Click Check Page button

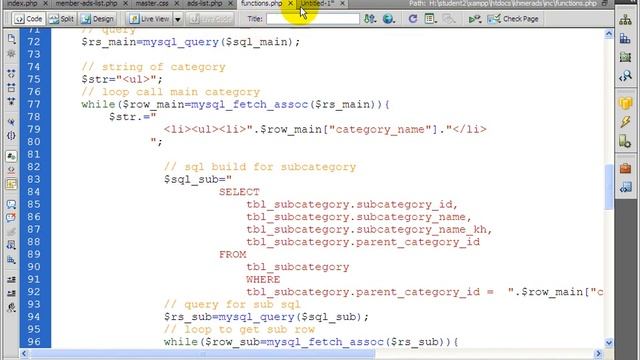coord(513,19)
